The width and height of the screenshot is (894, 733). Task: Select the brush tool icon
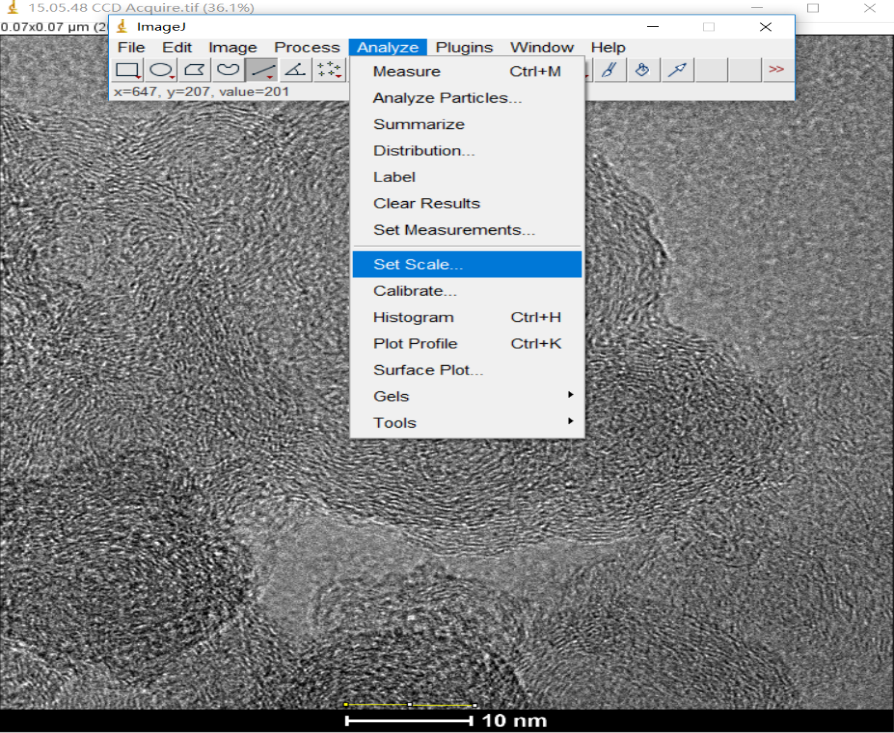(x=609, y=70)
